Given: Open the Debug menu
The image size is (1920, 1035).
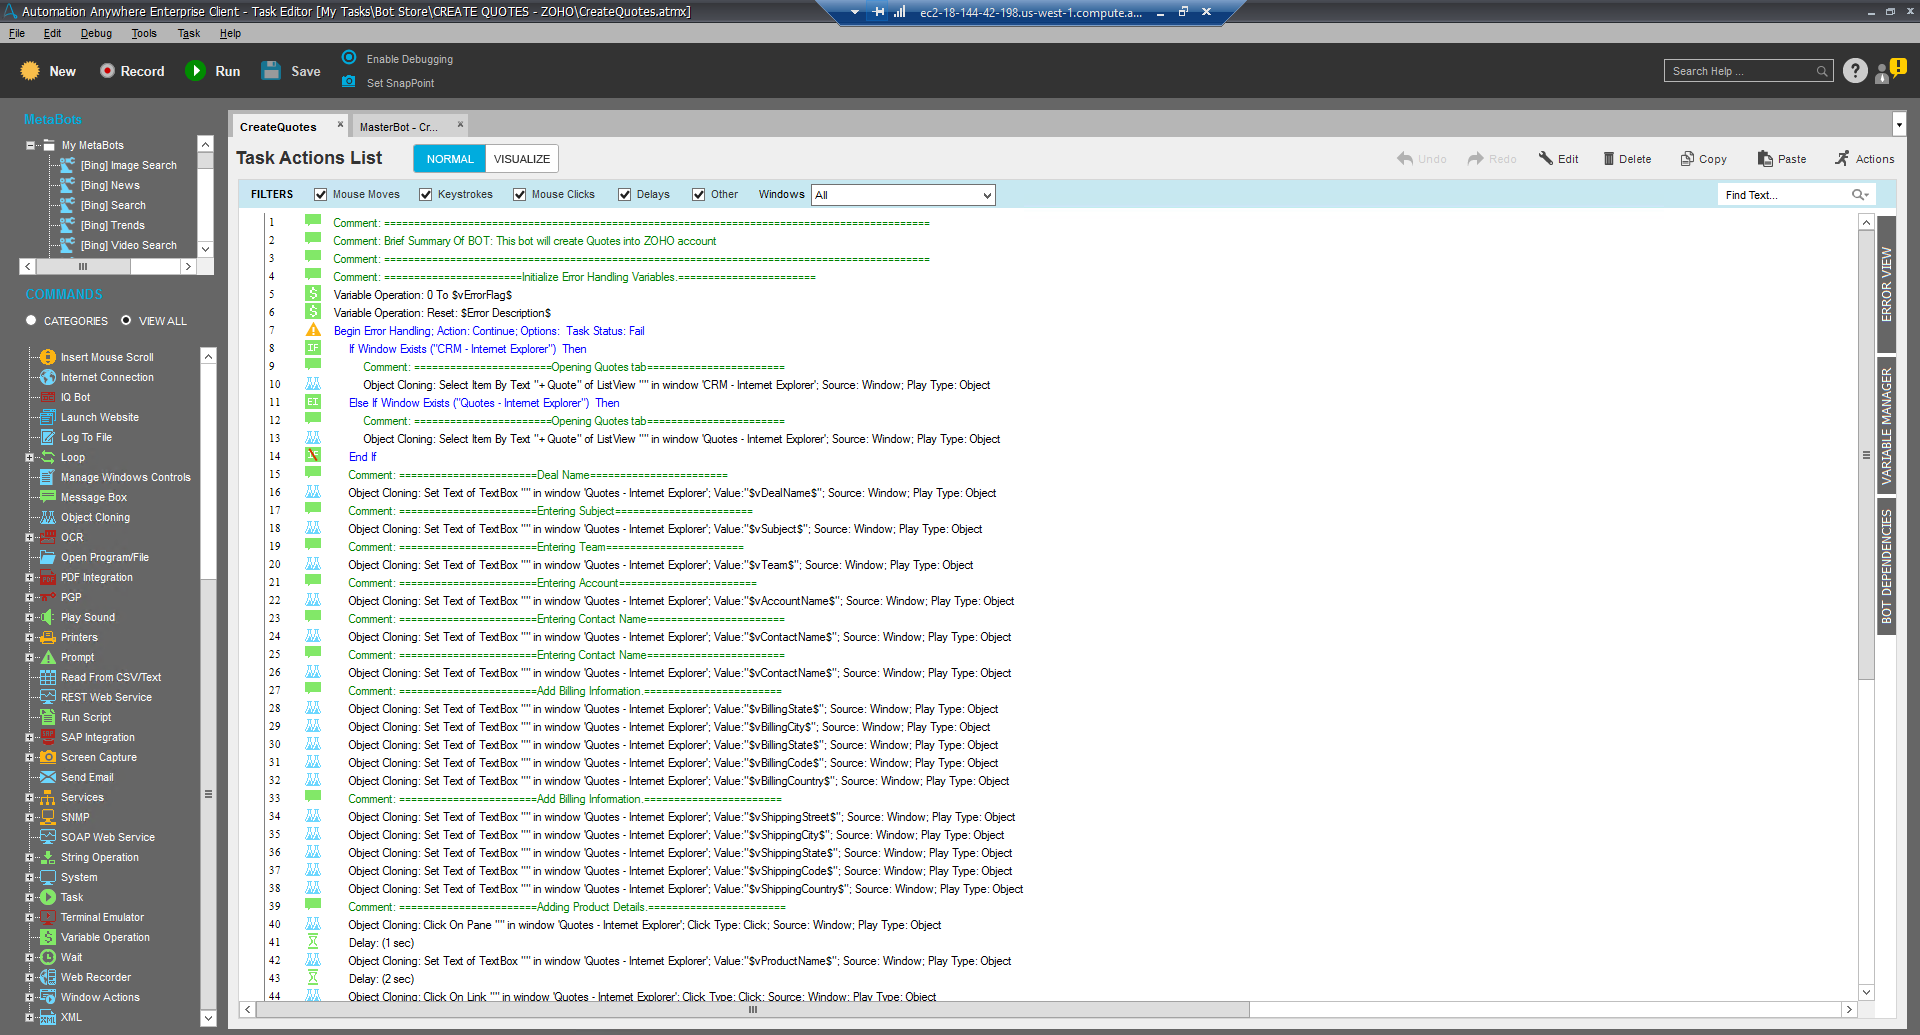Looking at the screenshot, I should [96, 33].
